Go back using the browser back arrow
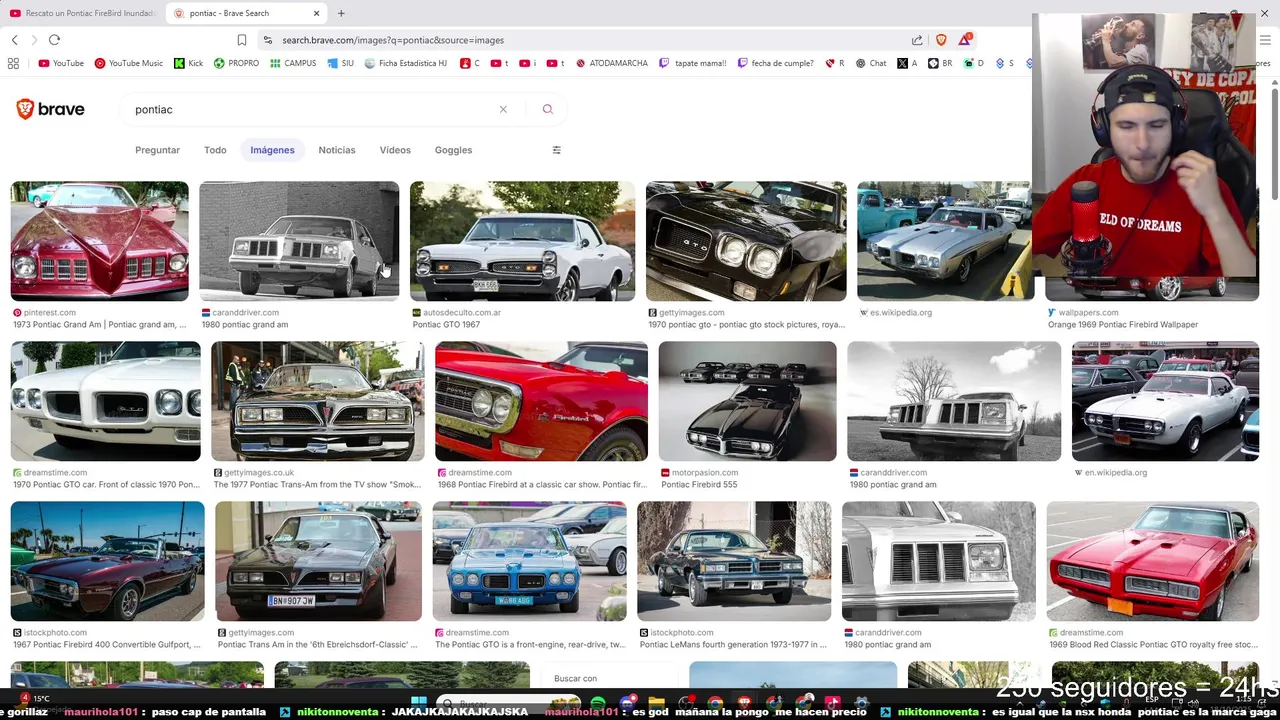1280x720 pixels. [15, 40]
